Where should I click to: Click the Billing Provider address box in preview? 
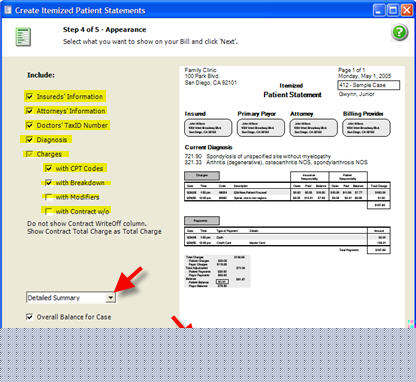pos(366,128)
